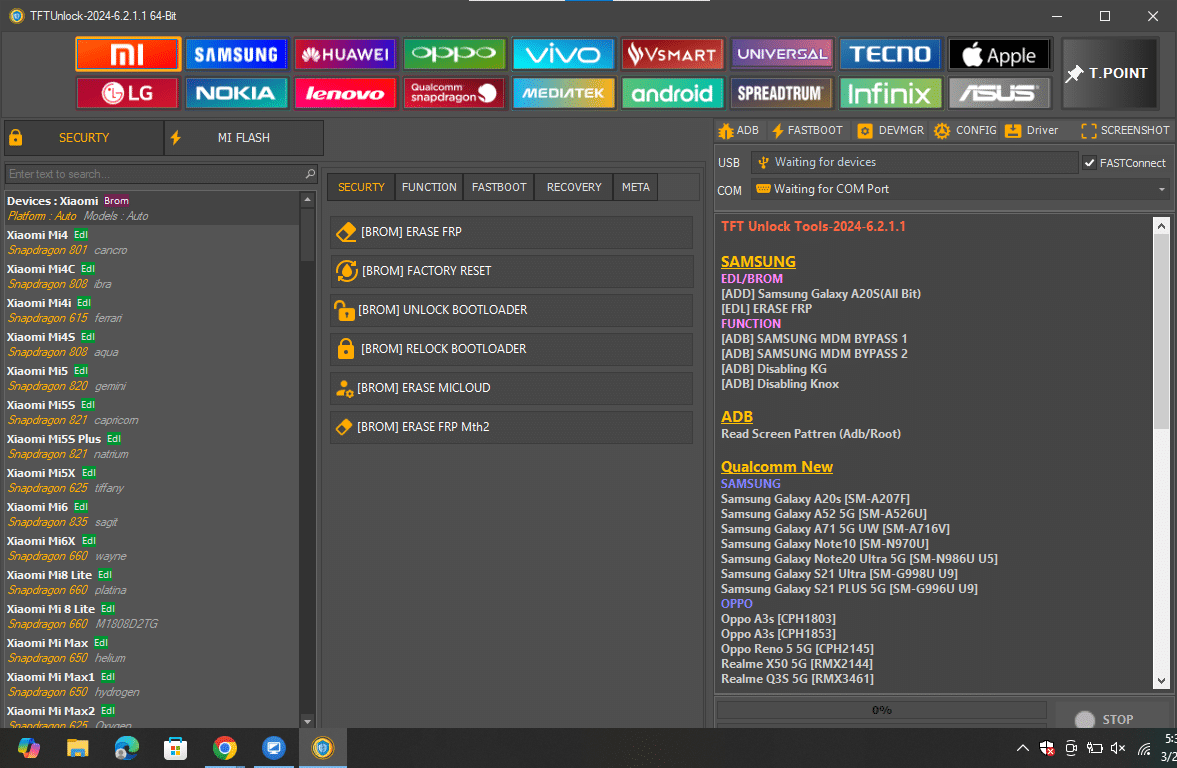
Task: Choose the MEDIATEK brand icon
Action: 563,92
